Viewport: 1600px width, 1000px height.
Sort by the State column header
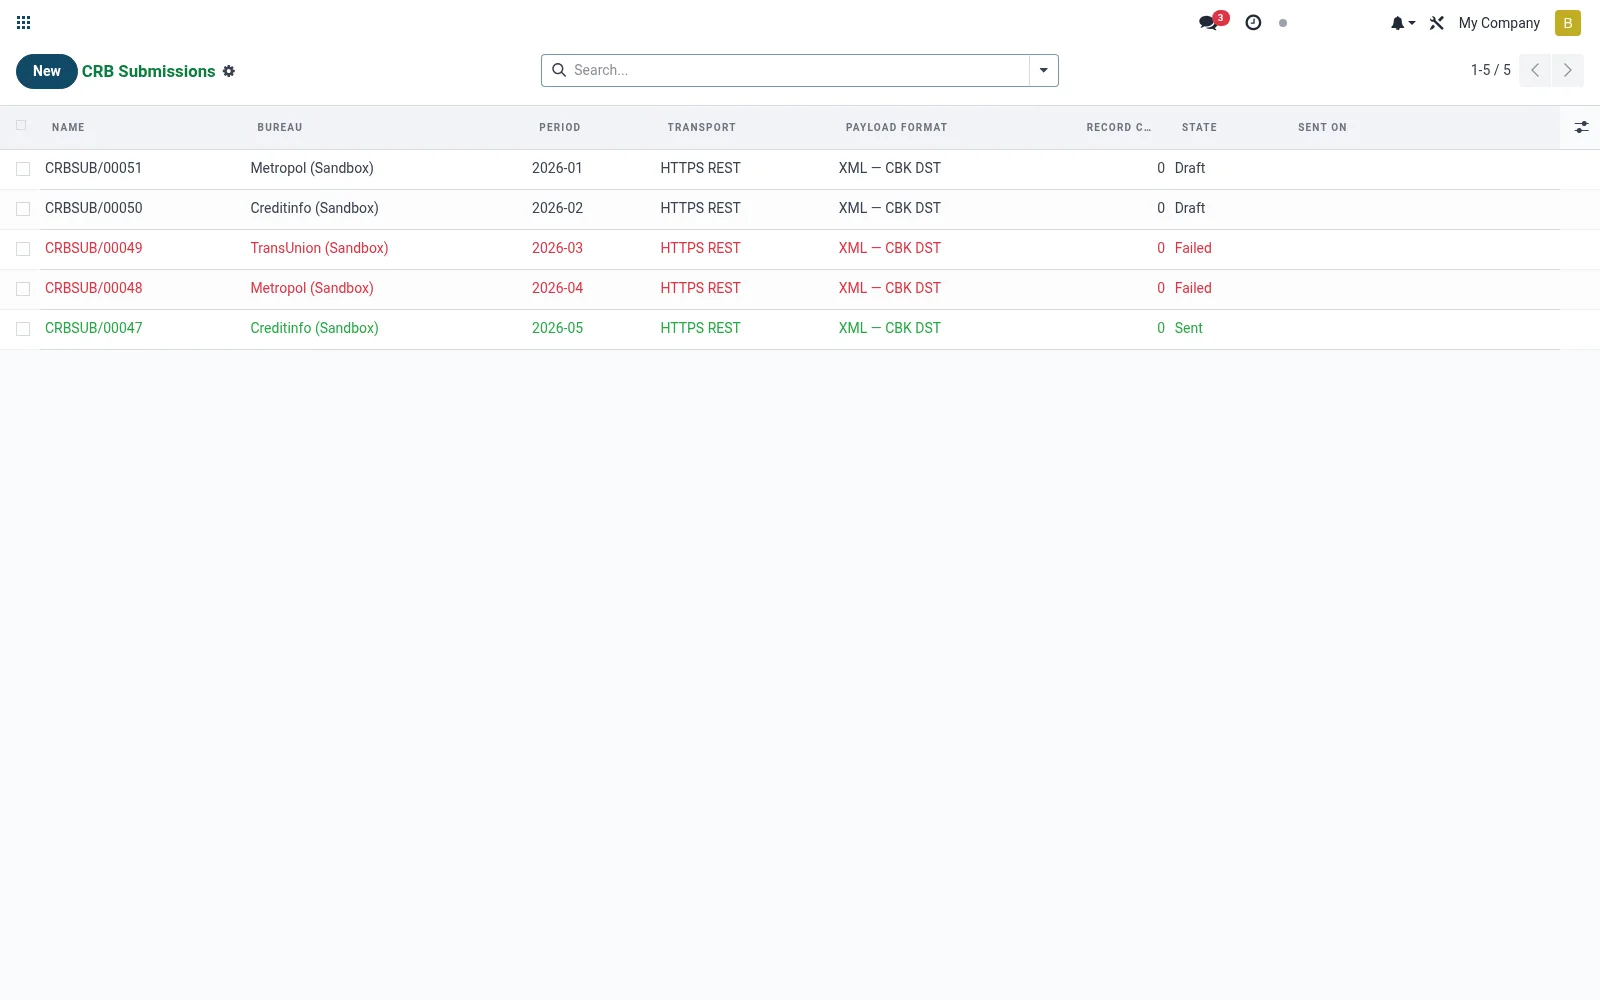[1199, 127]
